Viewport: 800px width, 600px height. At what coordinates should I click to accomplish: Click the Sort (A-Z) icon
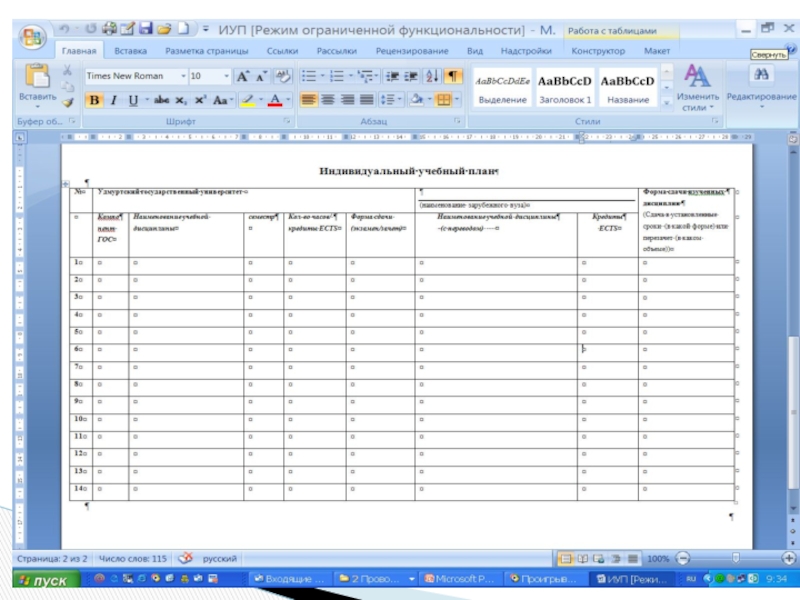432,76
